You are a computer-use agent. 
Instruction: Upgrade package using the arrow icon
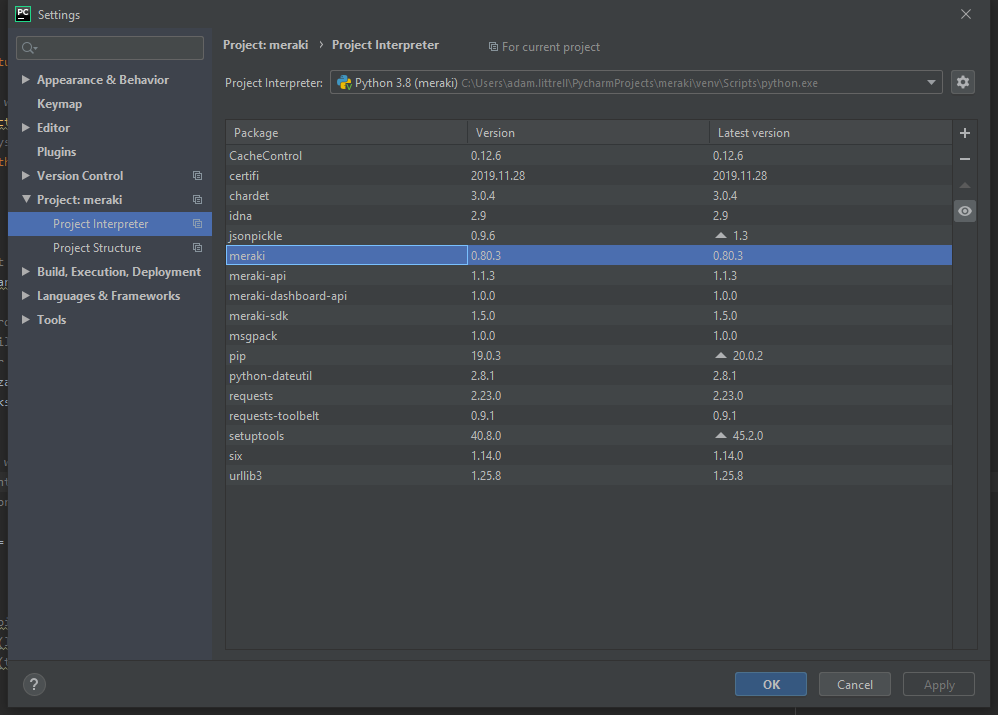coord(964,185)
